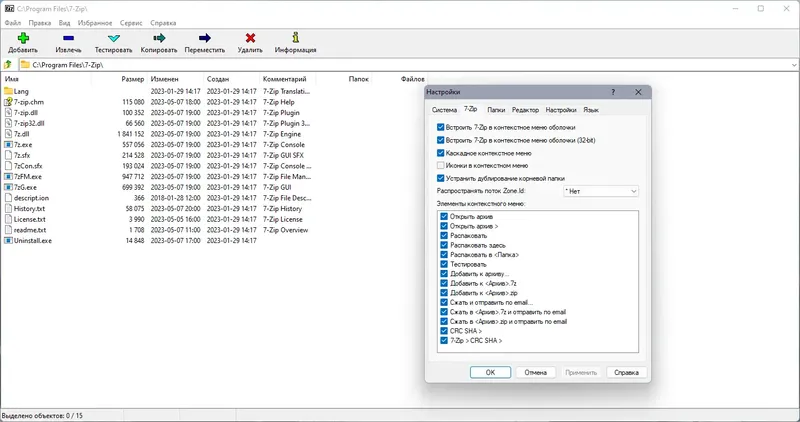Image resolution: width=800 pixels, height=422 pixels.
Task: Click the 7z.dll file icon
Action: click(x=8, y=134)
